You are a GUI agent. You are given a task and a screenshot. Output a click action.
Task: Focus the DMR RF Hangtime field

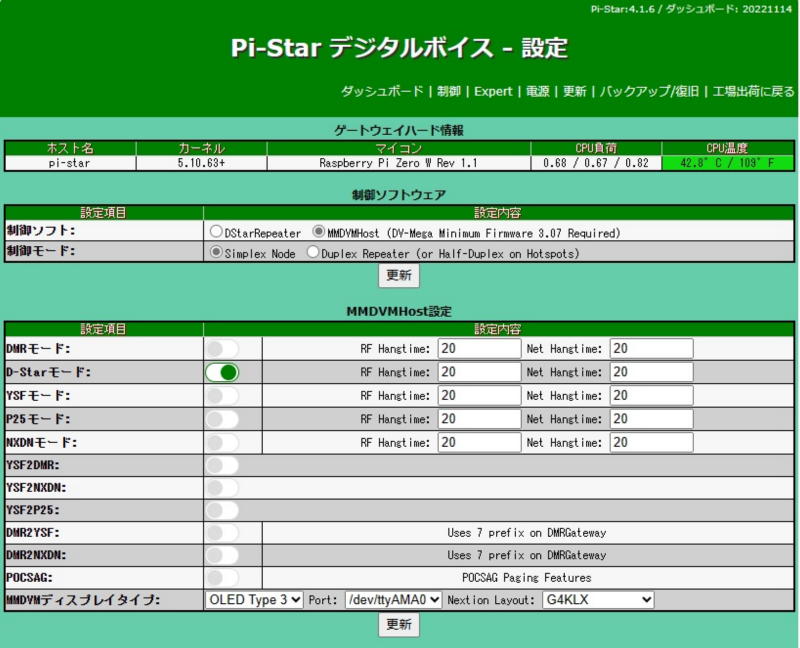pyautogui.click(x=479, y=349)
